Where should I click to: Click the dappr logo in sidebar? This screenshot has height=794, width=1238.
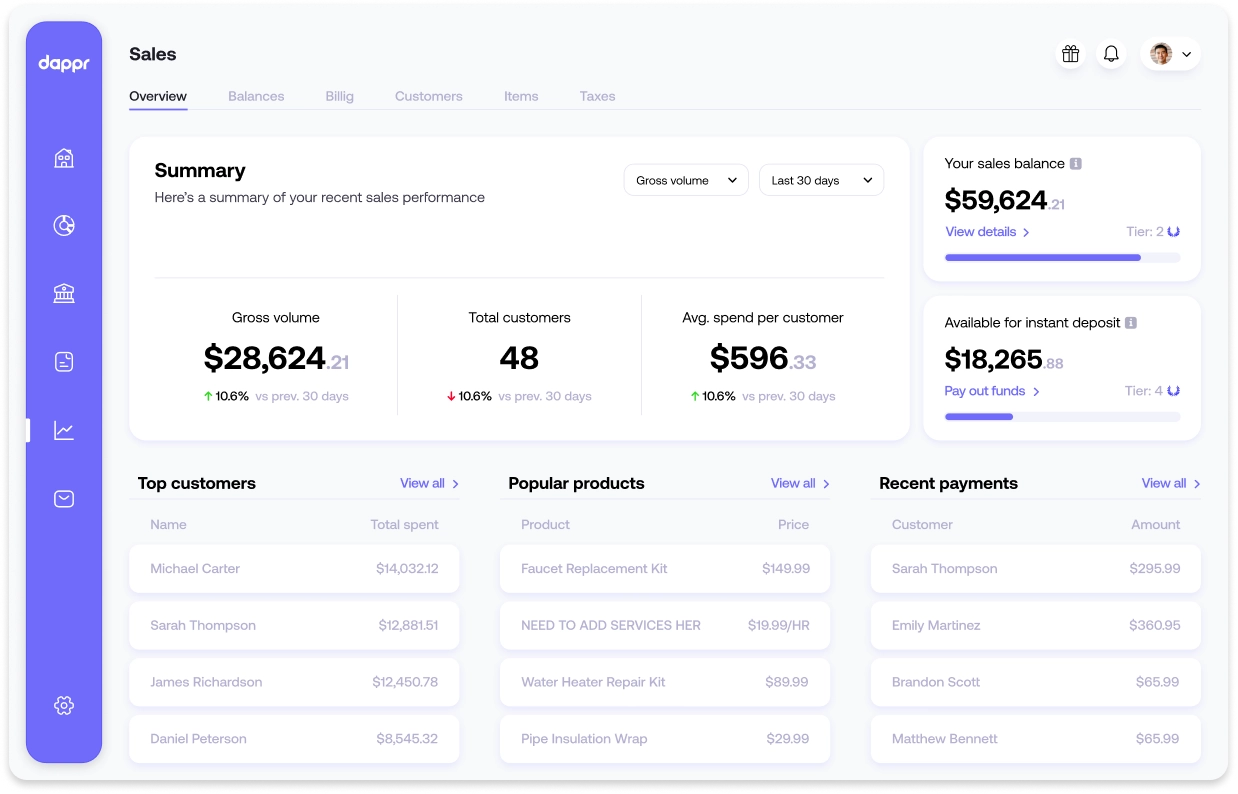[x=64, y=63]
